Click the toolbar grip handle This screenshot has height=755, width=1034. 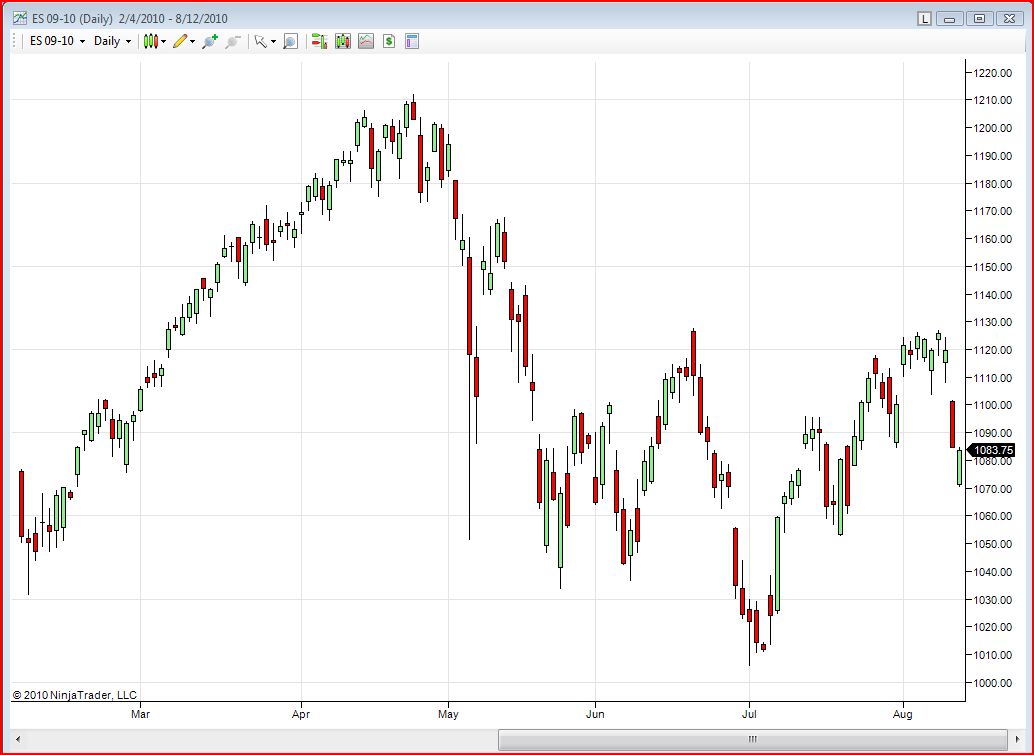click(15, 41)
